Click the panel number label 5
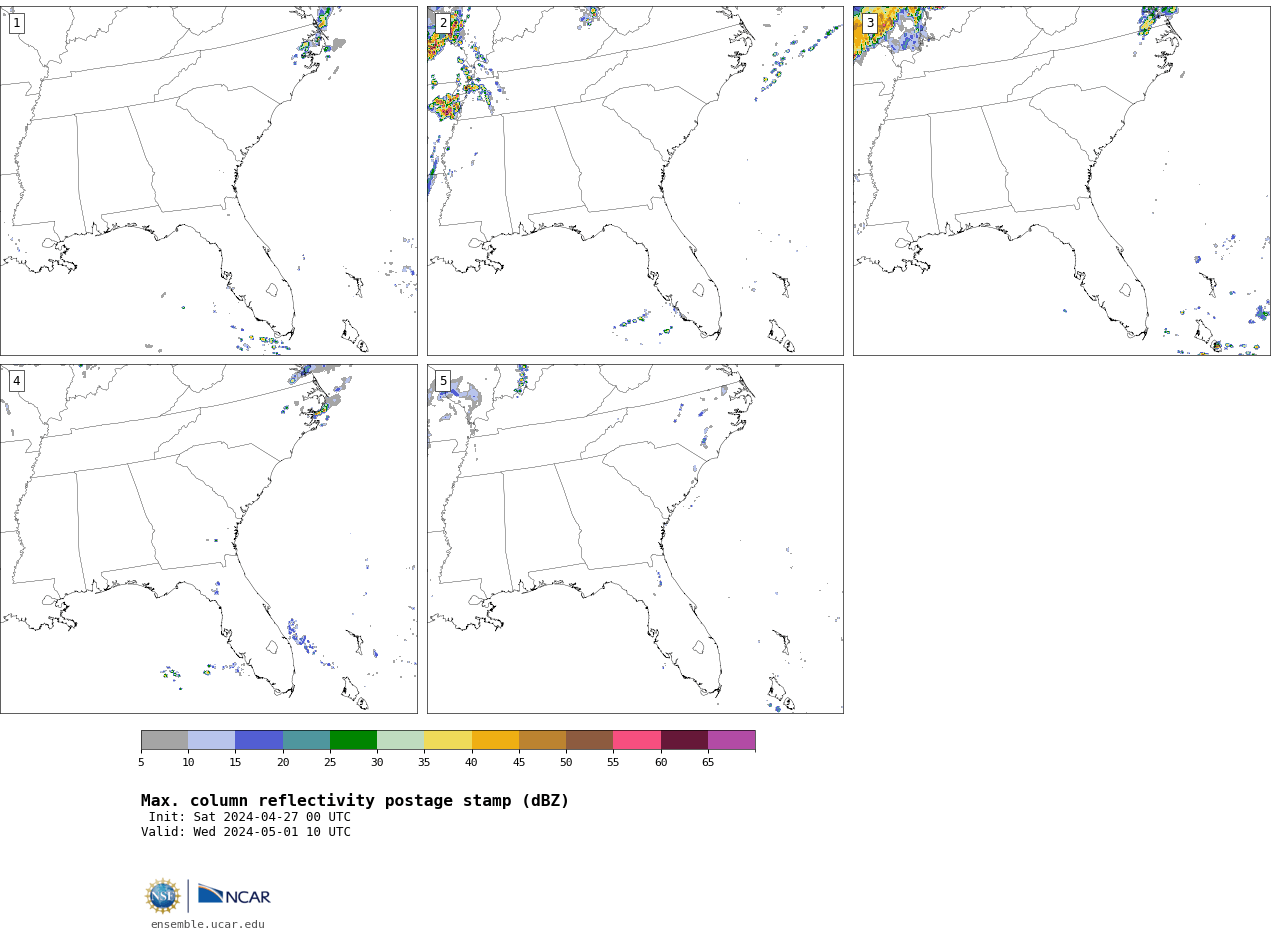Image resolution: width=1280 pixels, height=936 pixels. (x=443, y=381)
